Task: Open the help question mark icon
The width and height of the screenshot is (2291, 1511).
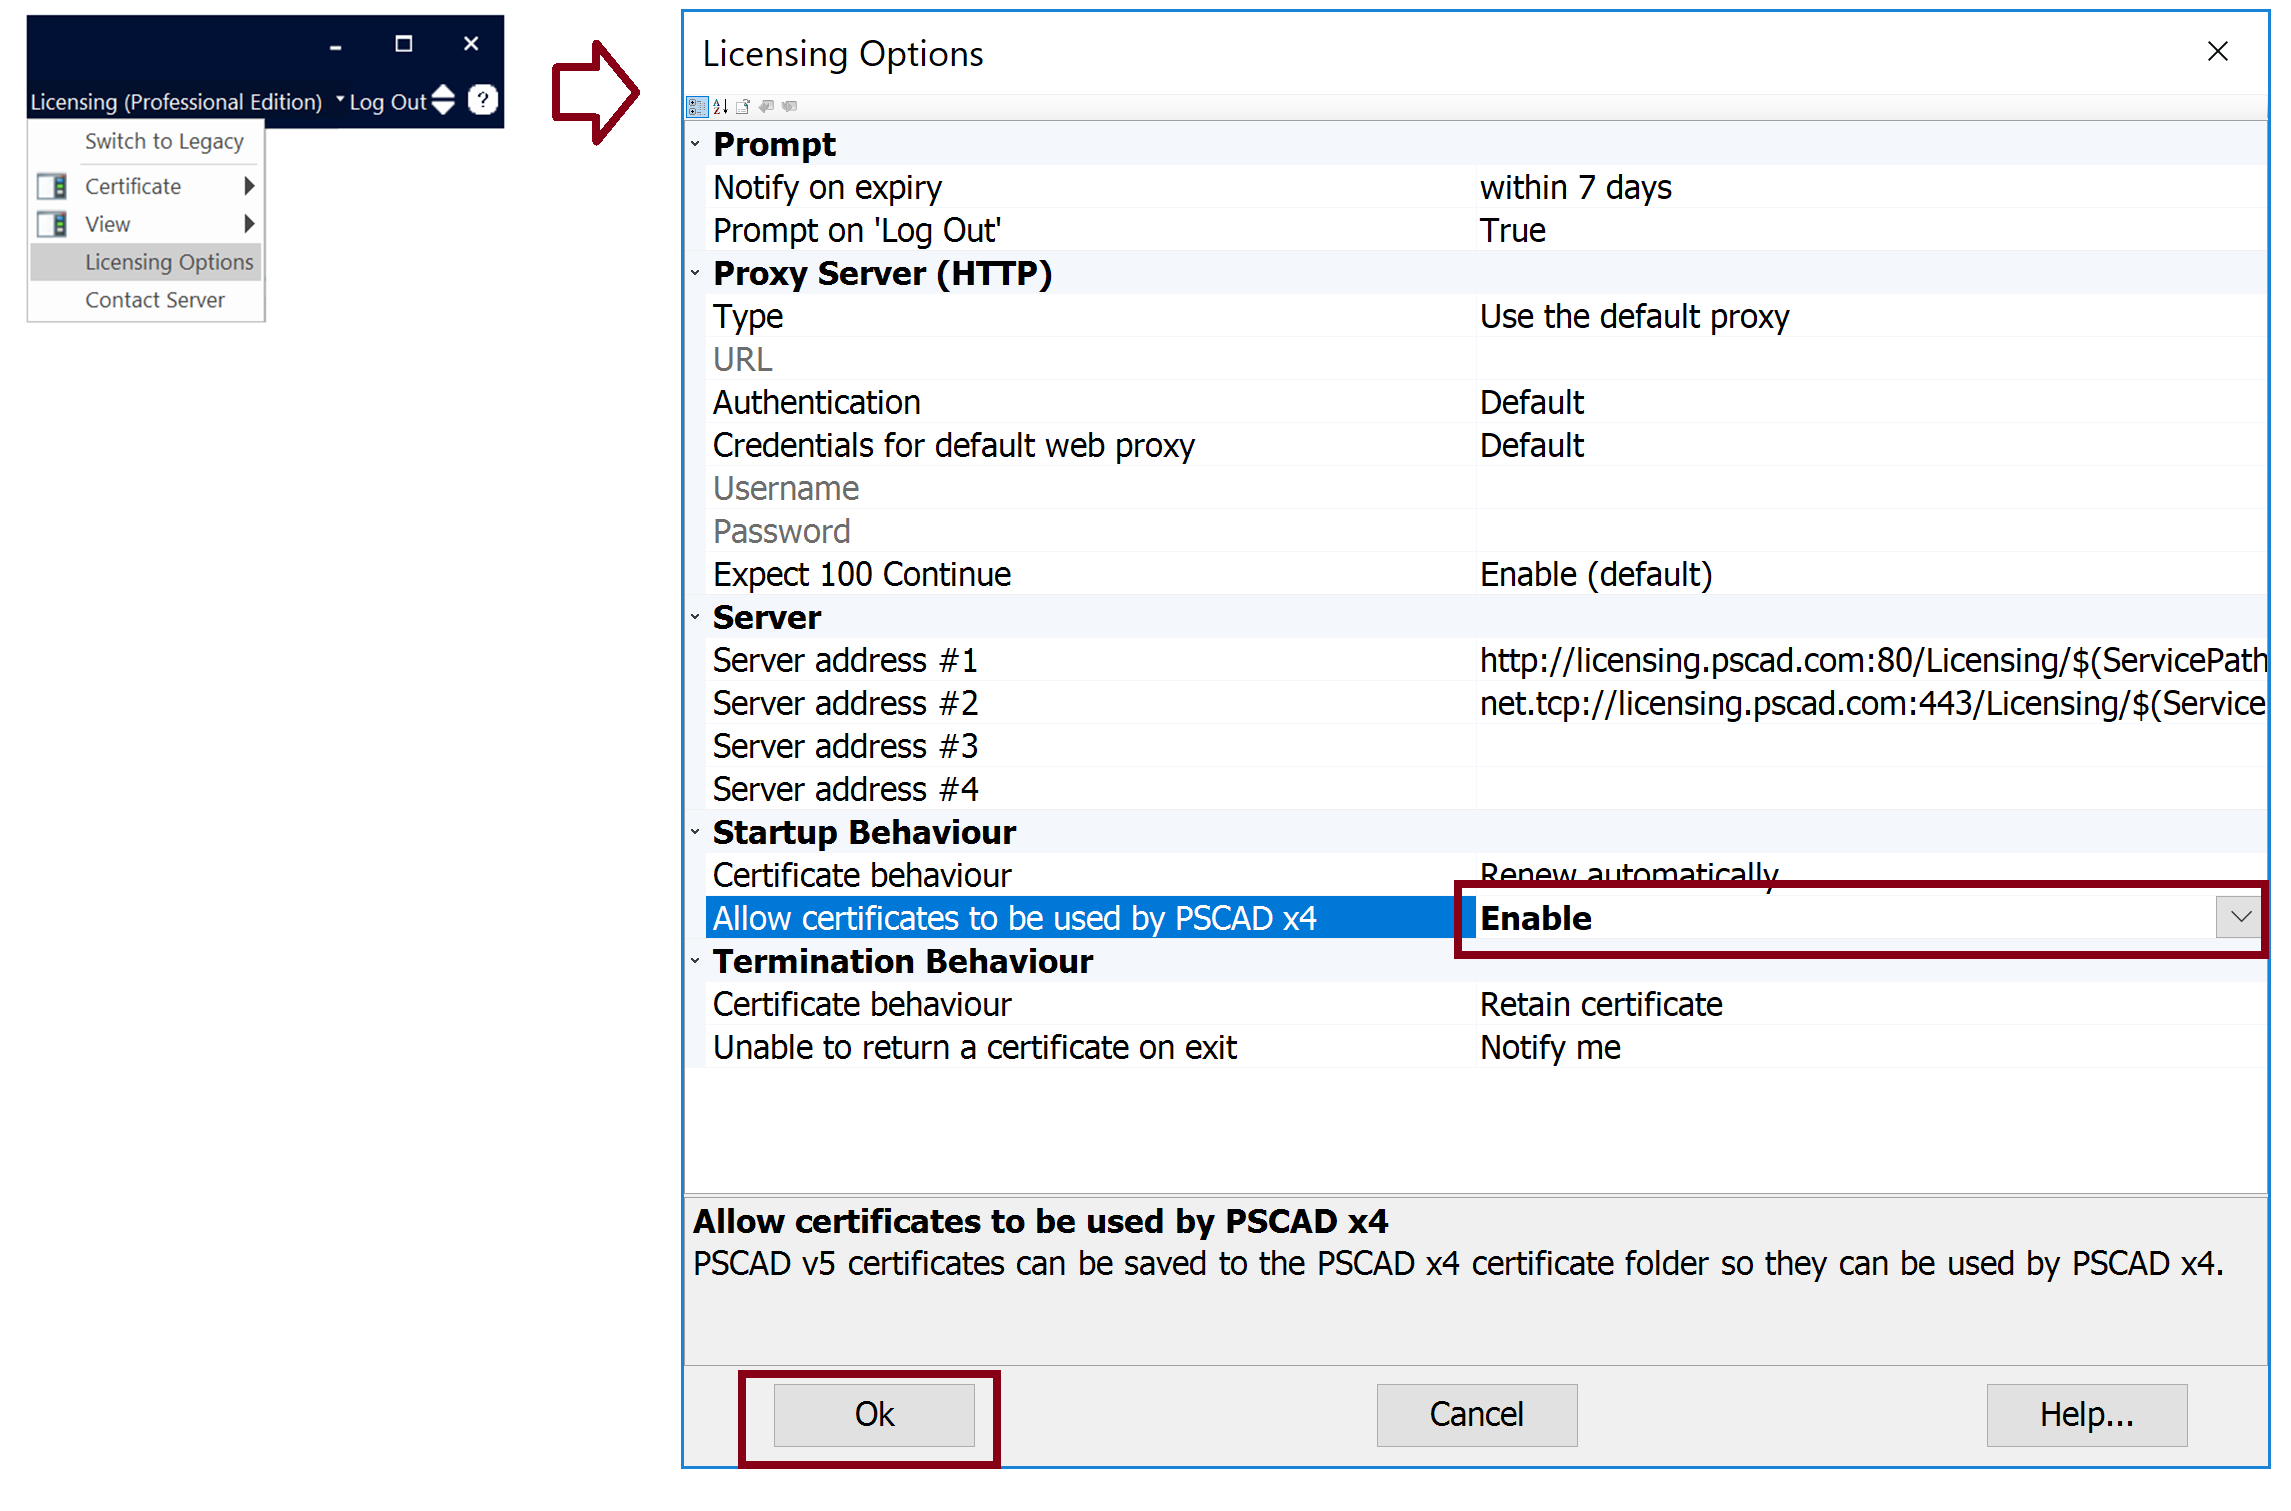Action: click(483, 100)
